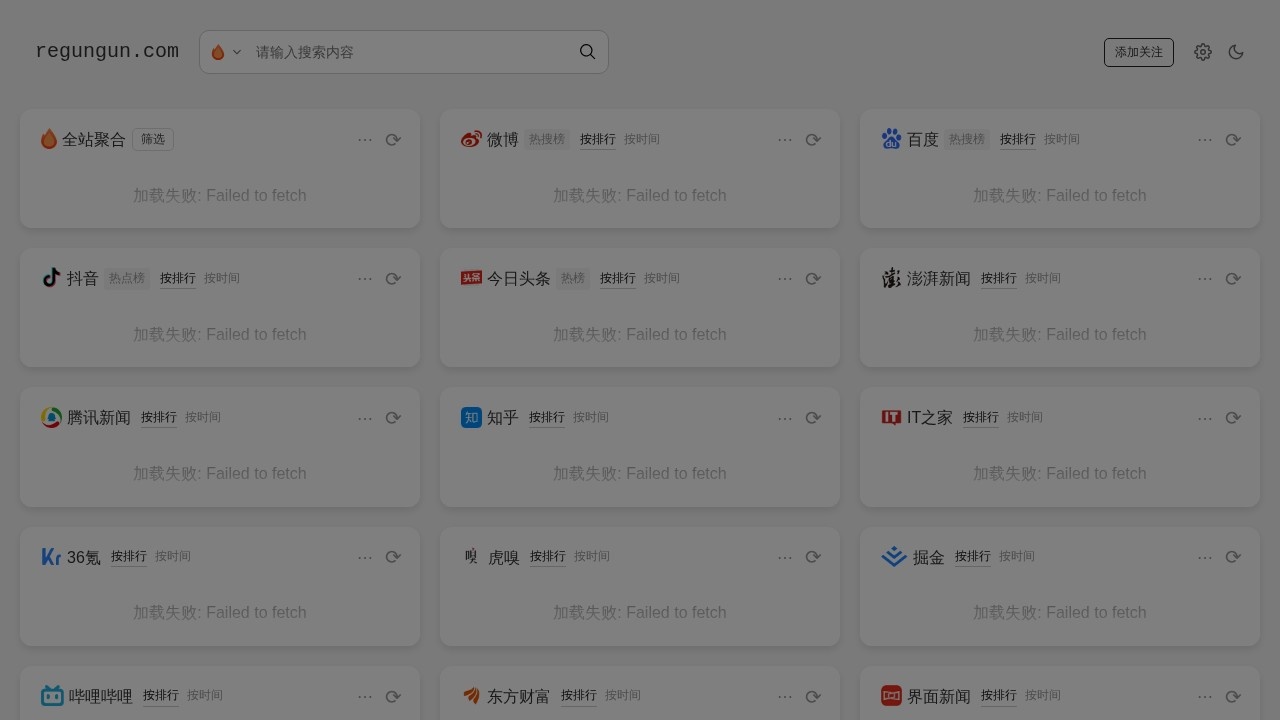Select 按时间 tab in 今日头条 card
The width and height of the screenshot is (1280, 720).
coord(662,278)
